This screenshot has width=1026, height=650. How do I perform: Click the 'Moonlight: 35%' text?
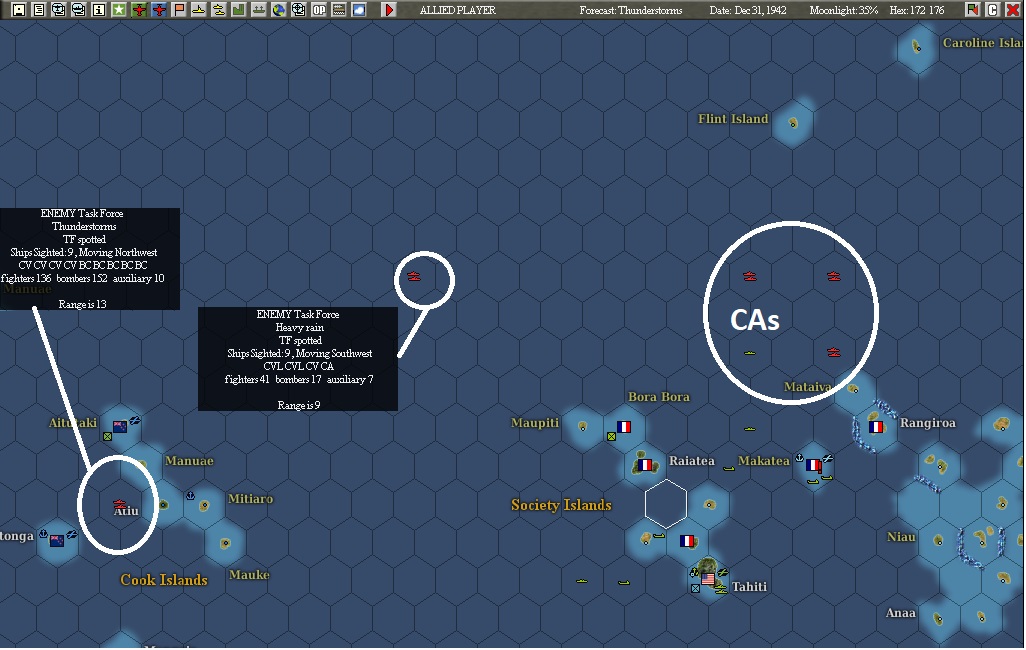843,10
